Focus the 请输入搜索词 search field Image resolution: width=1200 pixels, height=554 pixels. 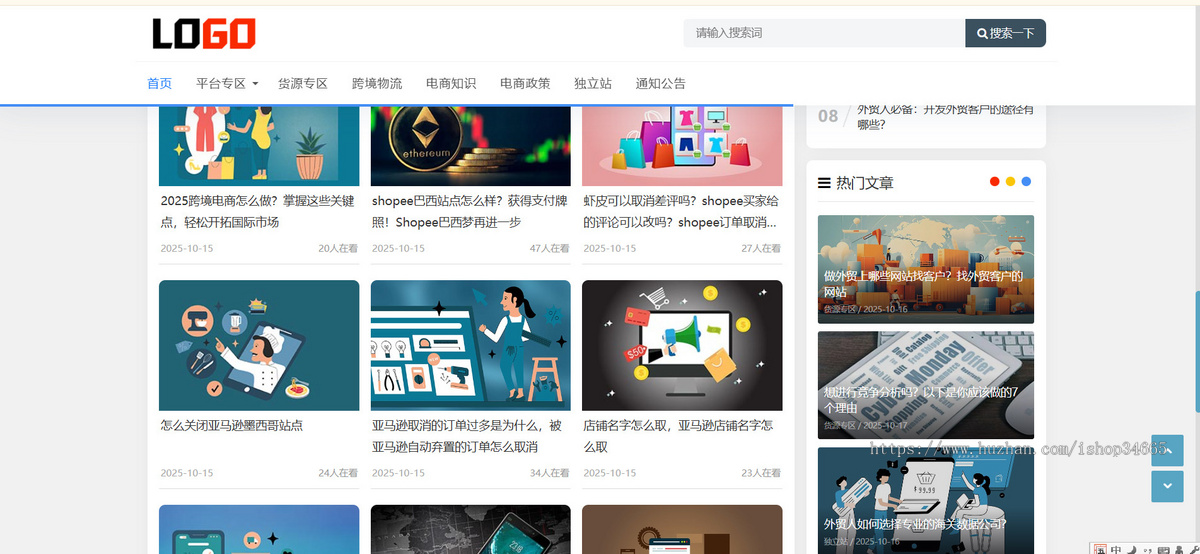[824, 33]
